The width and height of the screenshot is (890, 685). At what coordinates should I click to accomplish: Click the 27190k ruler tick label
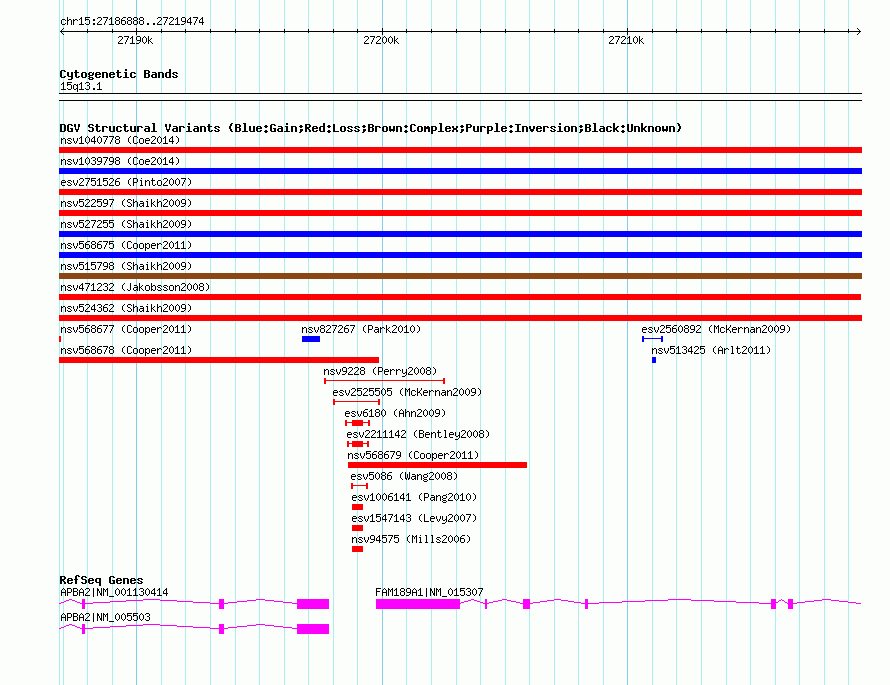pyautogui.click(x=135, y=40)
